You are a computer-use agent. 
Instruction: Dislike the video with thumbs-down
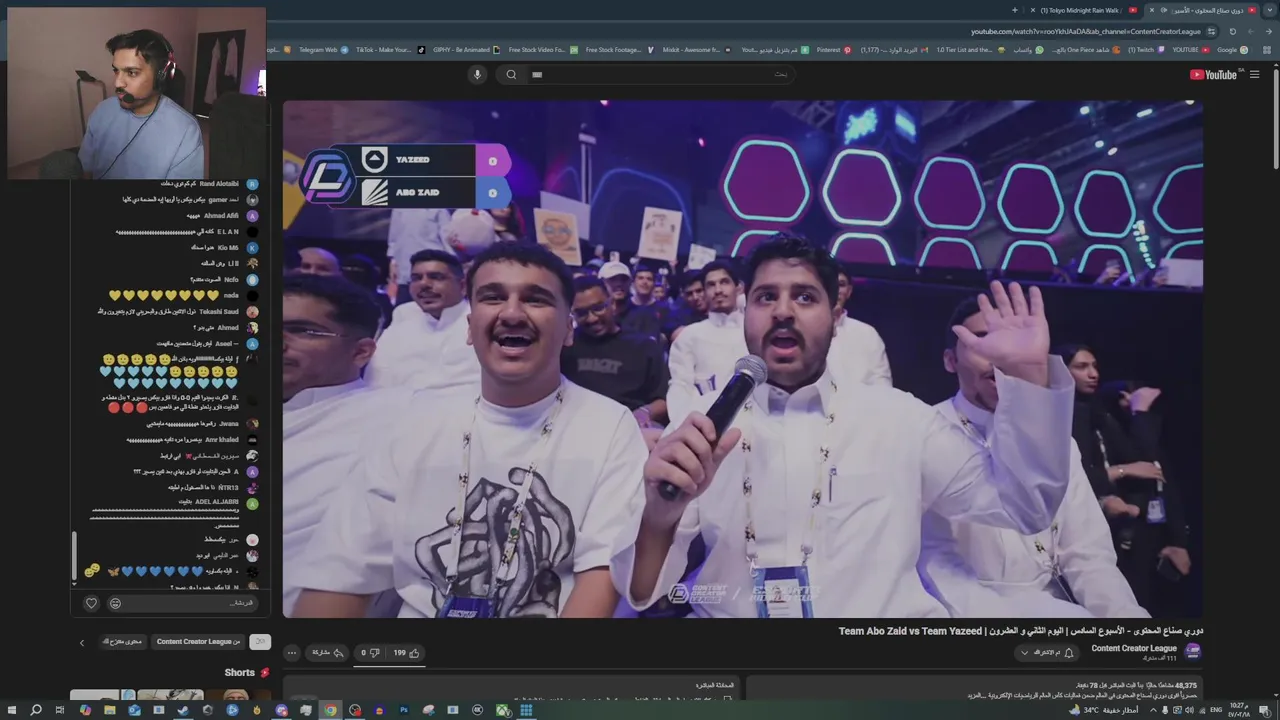coord(370,653)
